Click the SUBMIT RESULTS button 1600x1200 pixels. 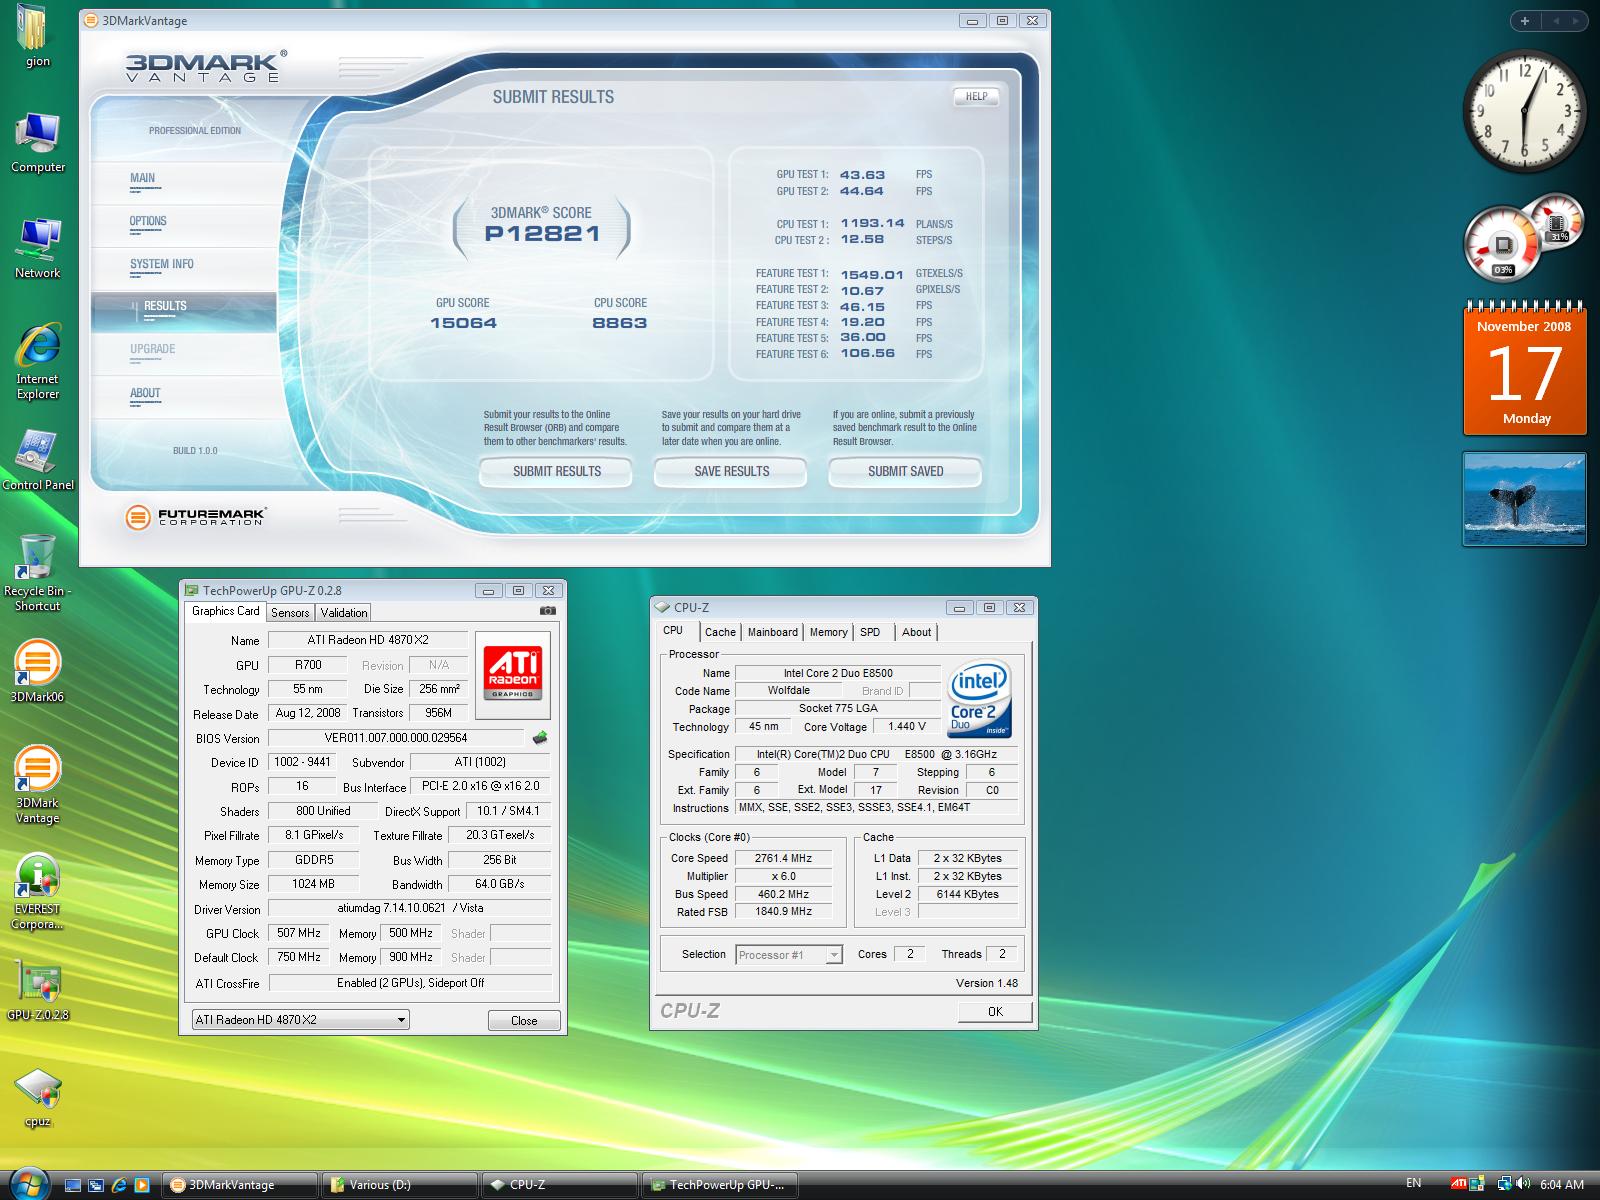point(557,471)
